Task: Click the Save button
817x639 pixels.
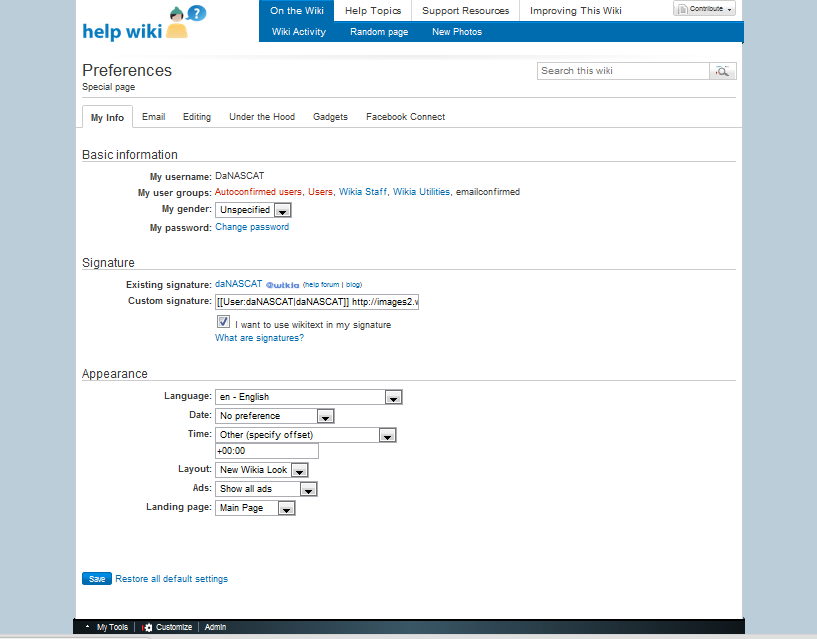Action: (x=96, y=579)
